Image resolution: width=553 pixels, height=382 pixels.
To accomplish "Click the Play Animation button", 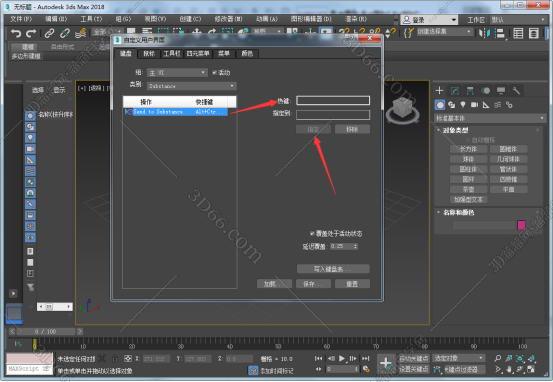I will click(341, 358).
